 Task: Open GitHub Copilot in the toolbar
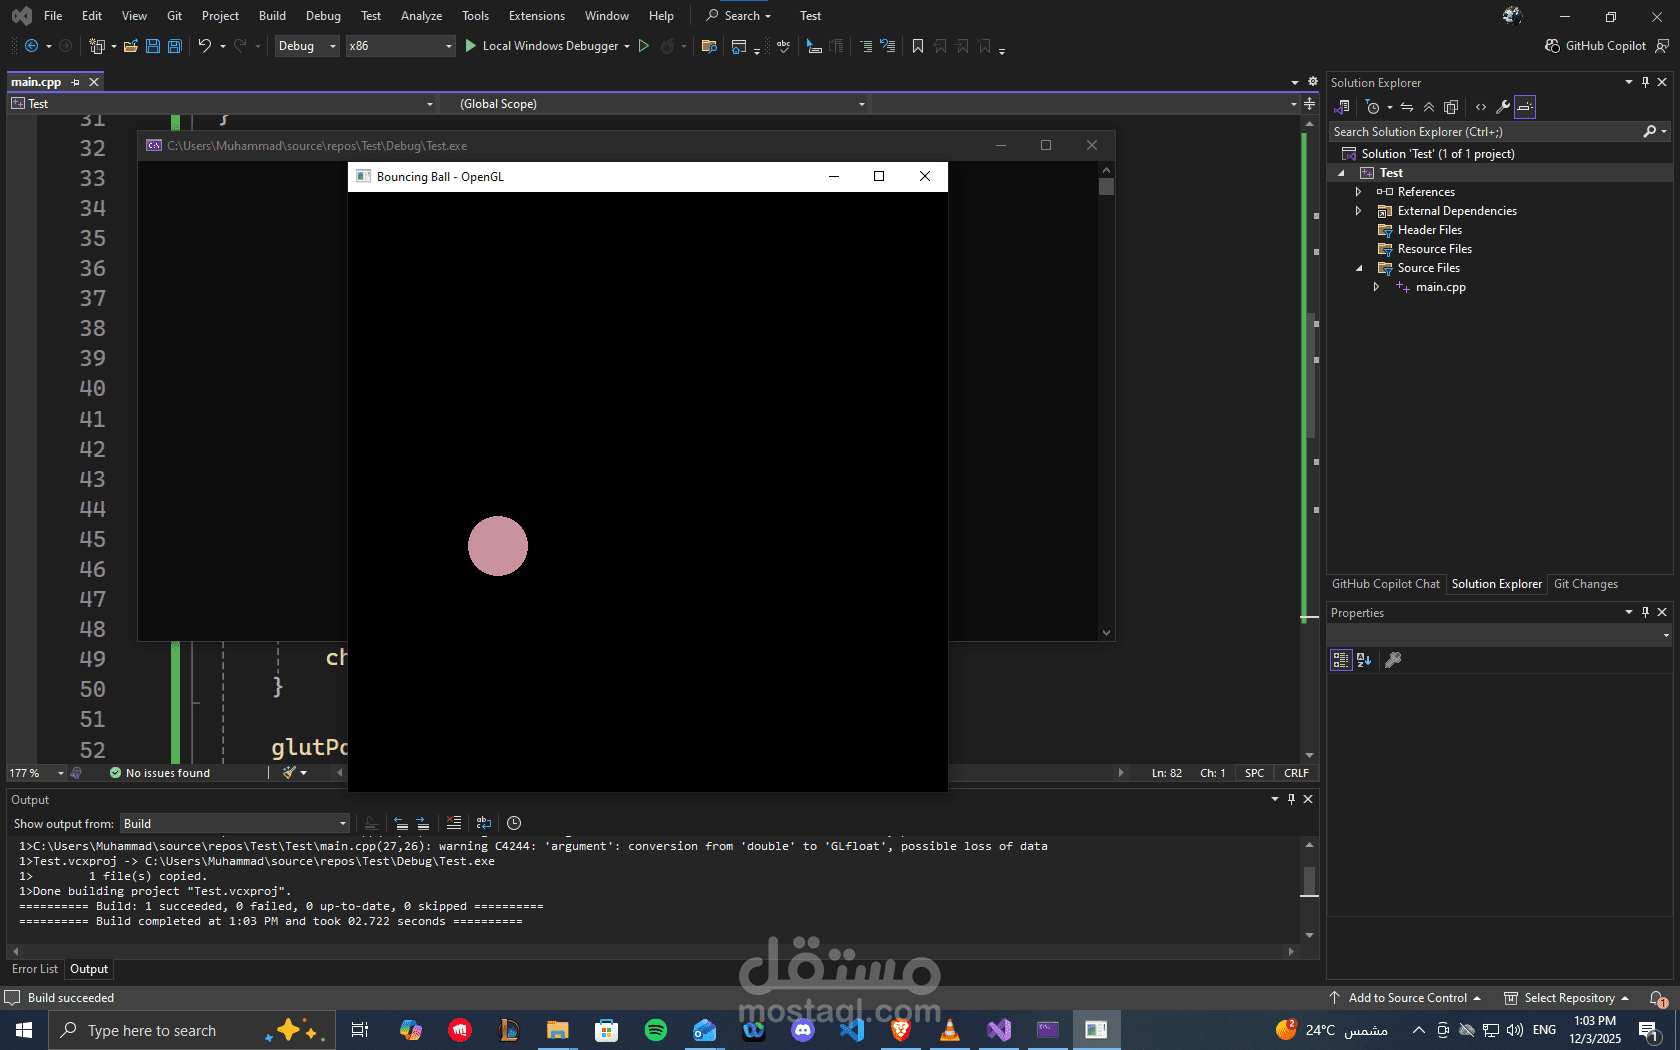(x=1595, y=46)
